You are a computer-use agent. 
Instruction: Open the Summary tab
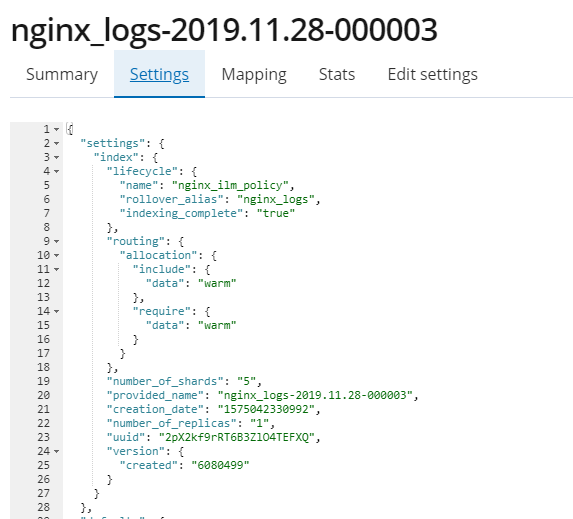tap(62, 74)
